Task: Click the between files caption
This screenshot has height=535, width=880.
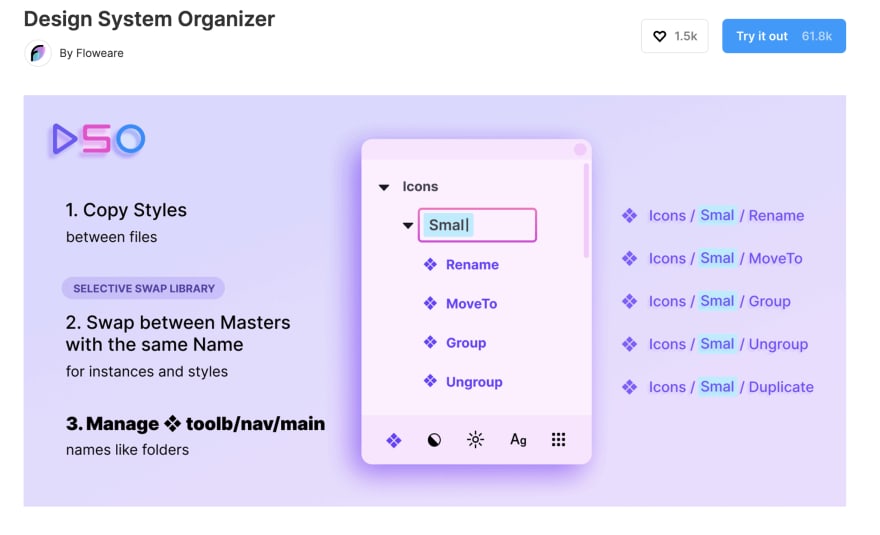Action: coord(111,237)
